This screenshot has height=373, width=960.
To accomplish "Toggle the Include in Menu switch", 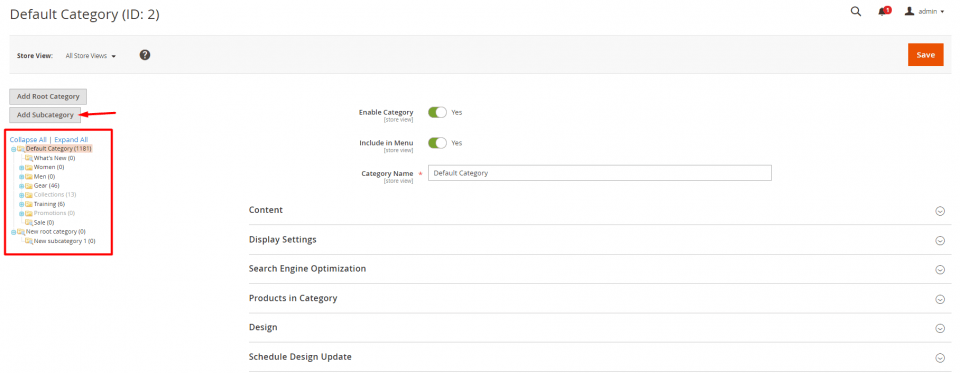I will 437,143.
